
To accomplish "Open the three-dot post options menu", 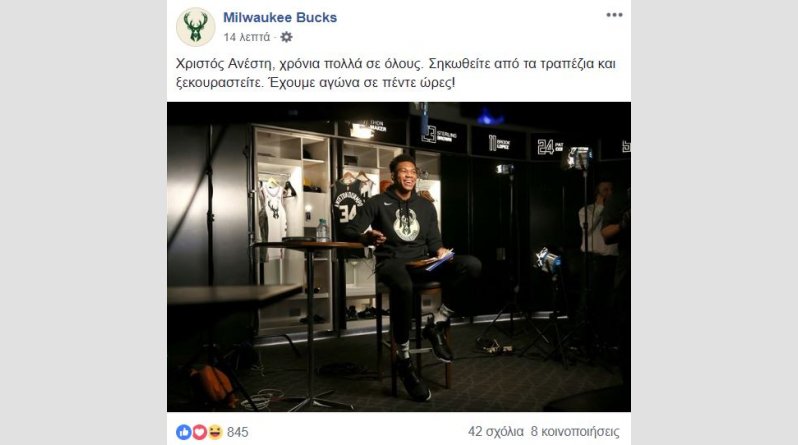I will [614, 15].
